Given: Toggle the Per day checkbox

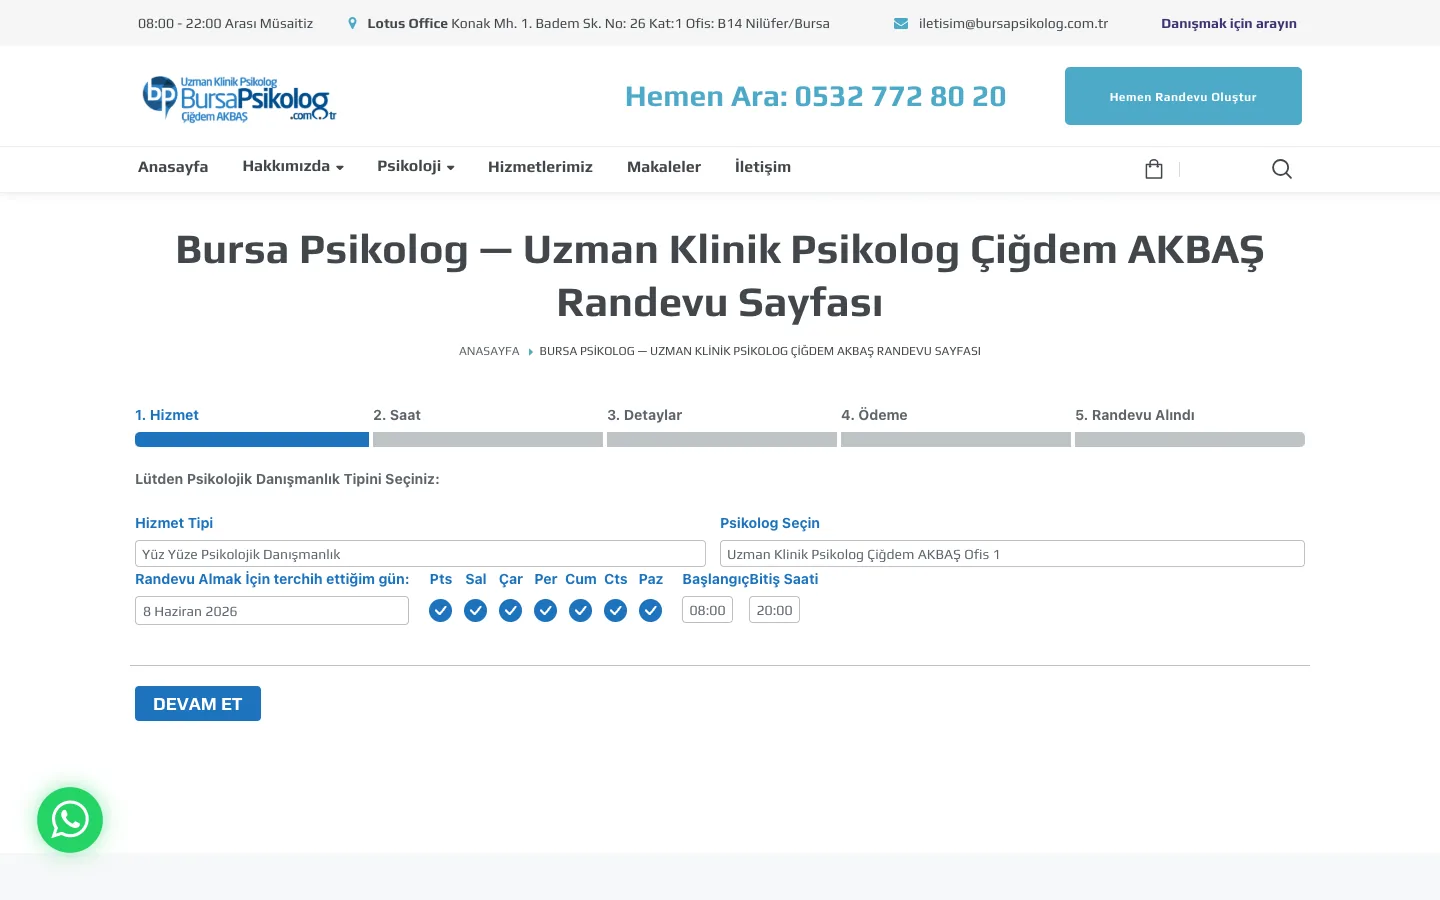Looking at the screenshot, I should tap(545, 610).
